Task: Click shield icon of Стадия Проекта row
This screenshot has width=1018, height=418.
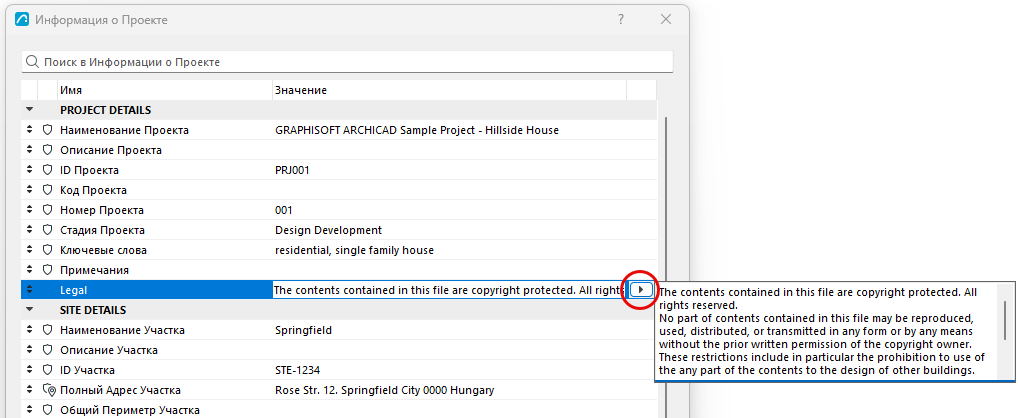Action: click(47, 230)
